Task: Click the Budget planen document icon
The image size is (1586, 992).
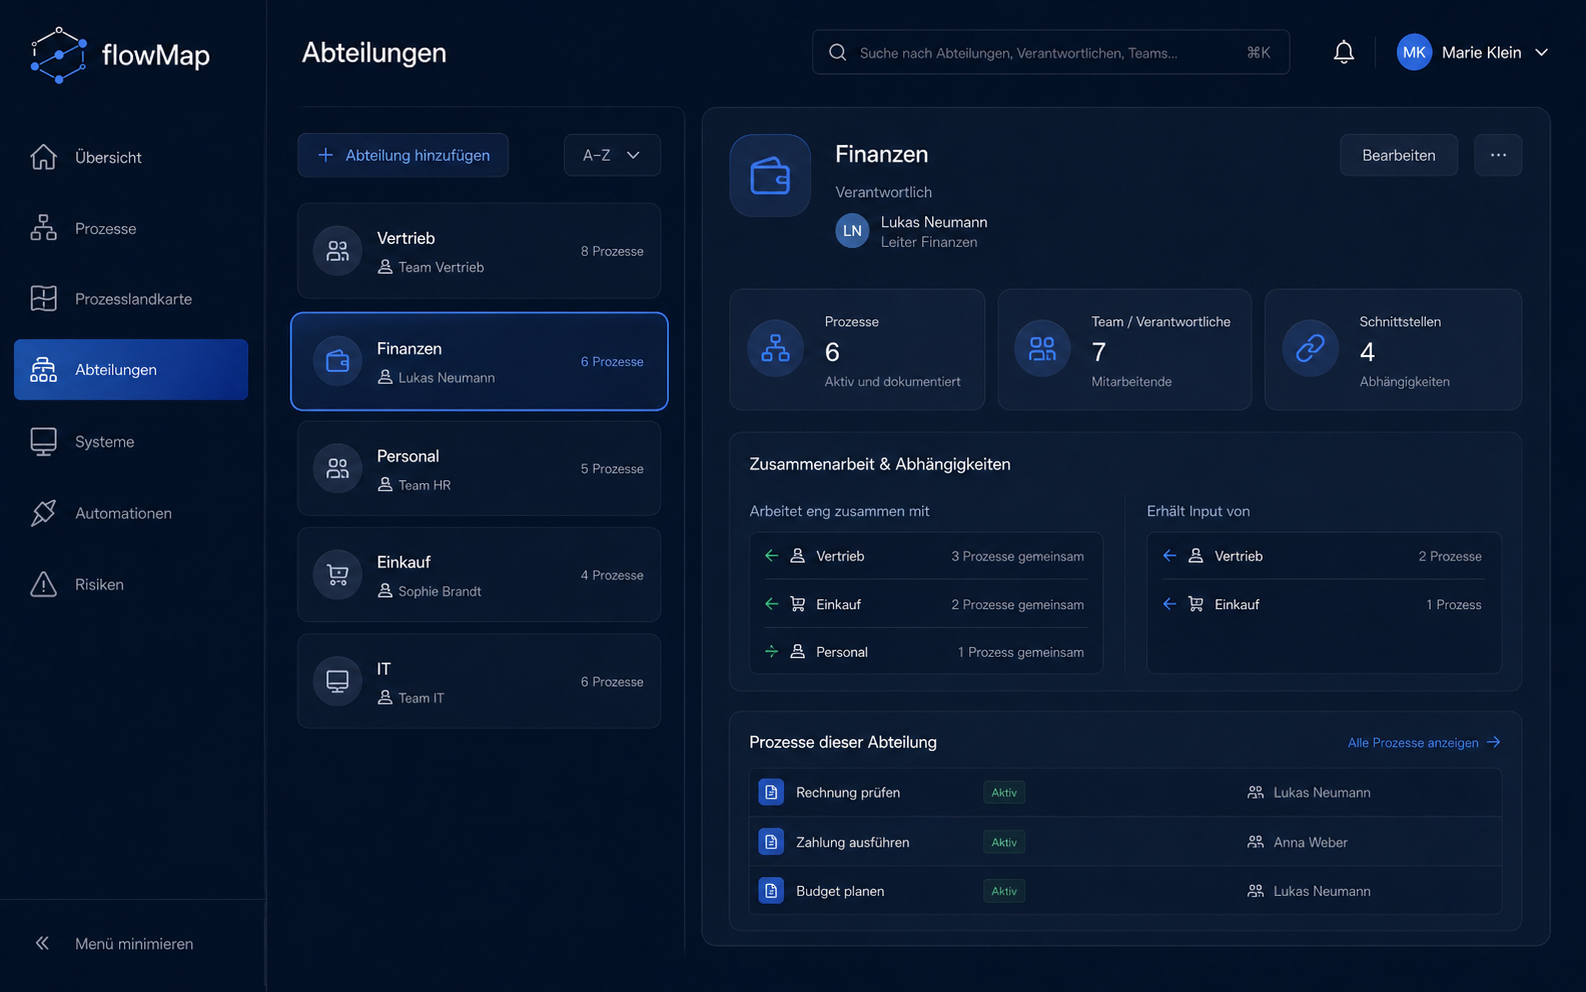Action: tap(771, 891)
